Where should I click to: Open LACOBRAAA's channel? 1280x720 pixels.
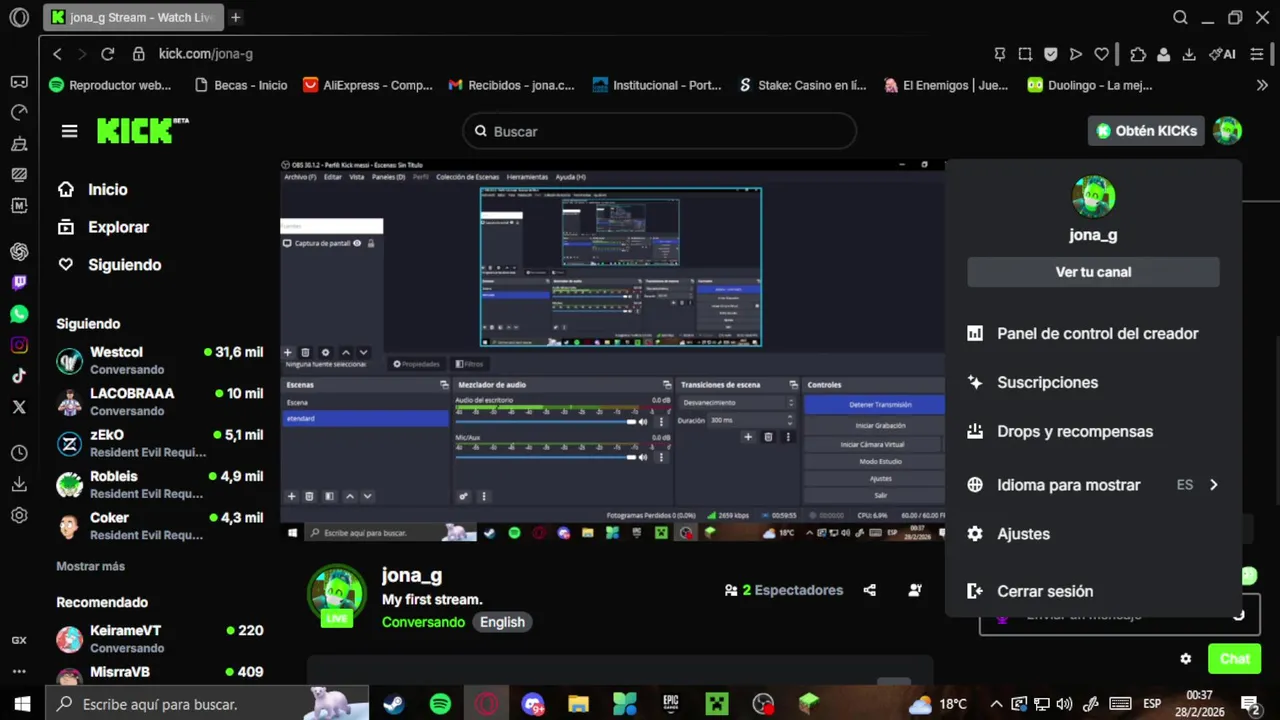click(x=160, y=401)
